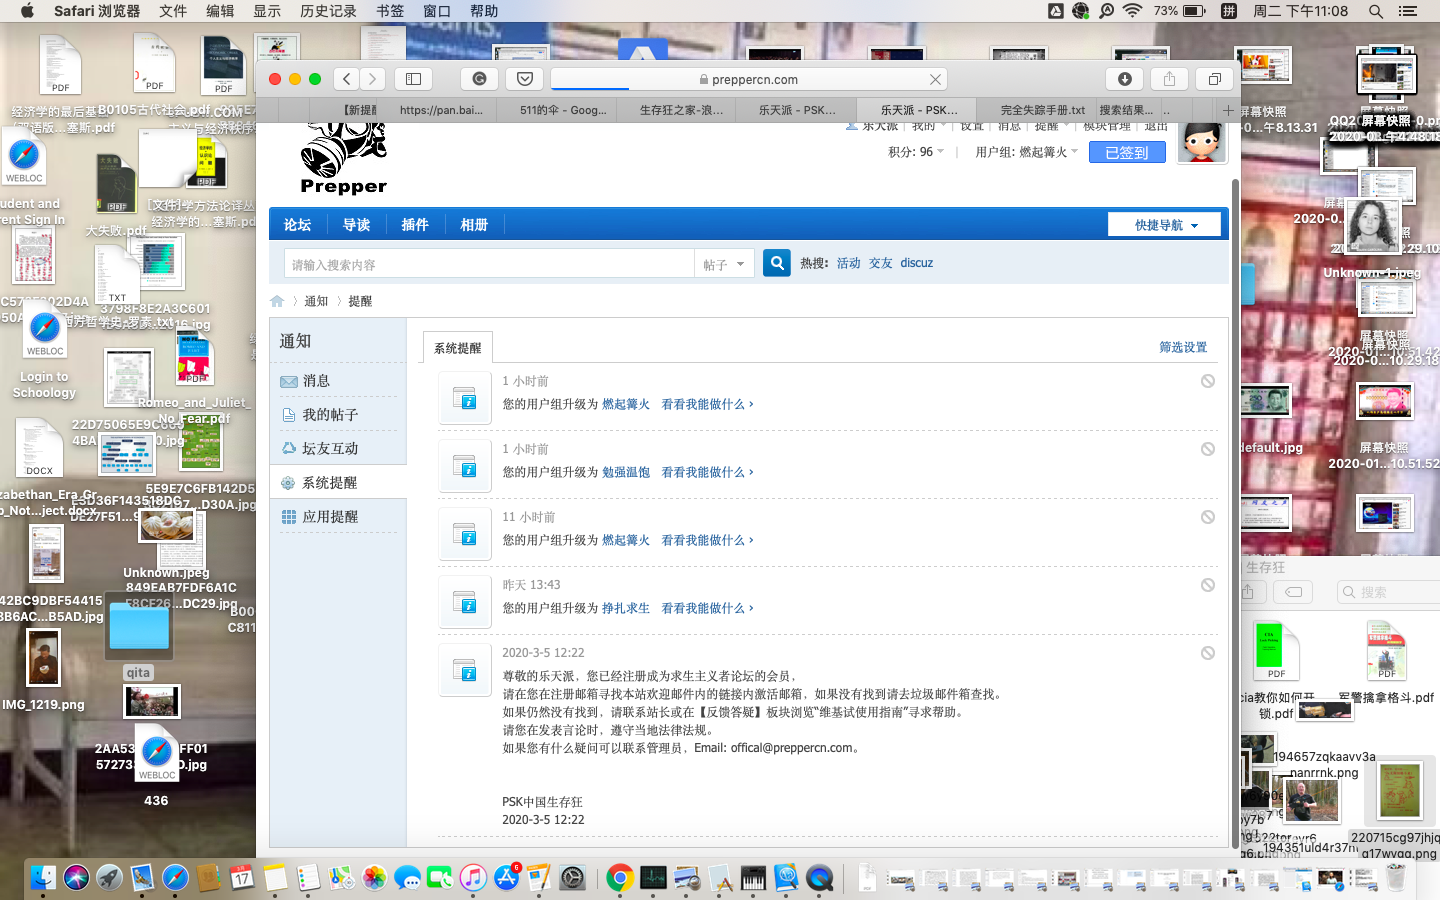The height and width of the screenshot is (900, 1440).
Task: Click the Grammarly extension icon in the toolbar
Action: click(479, 79)
